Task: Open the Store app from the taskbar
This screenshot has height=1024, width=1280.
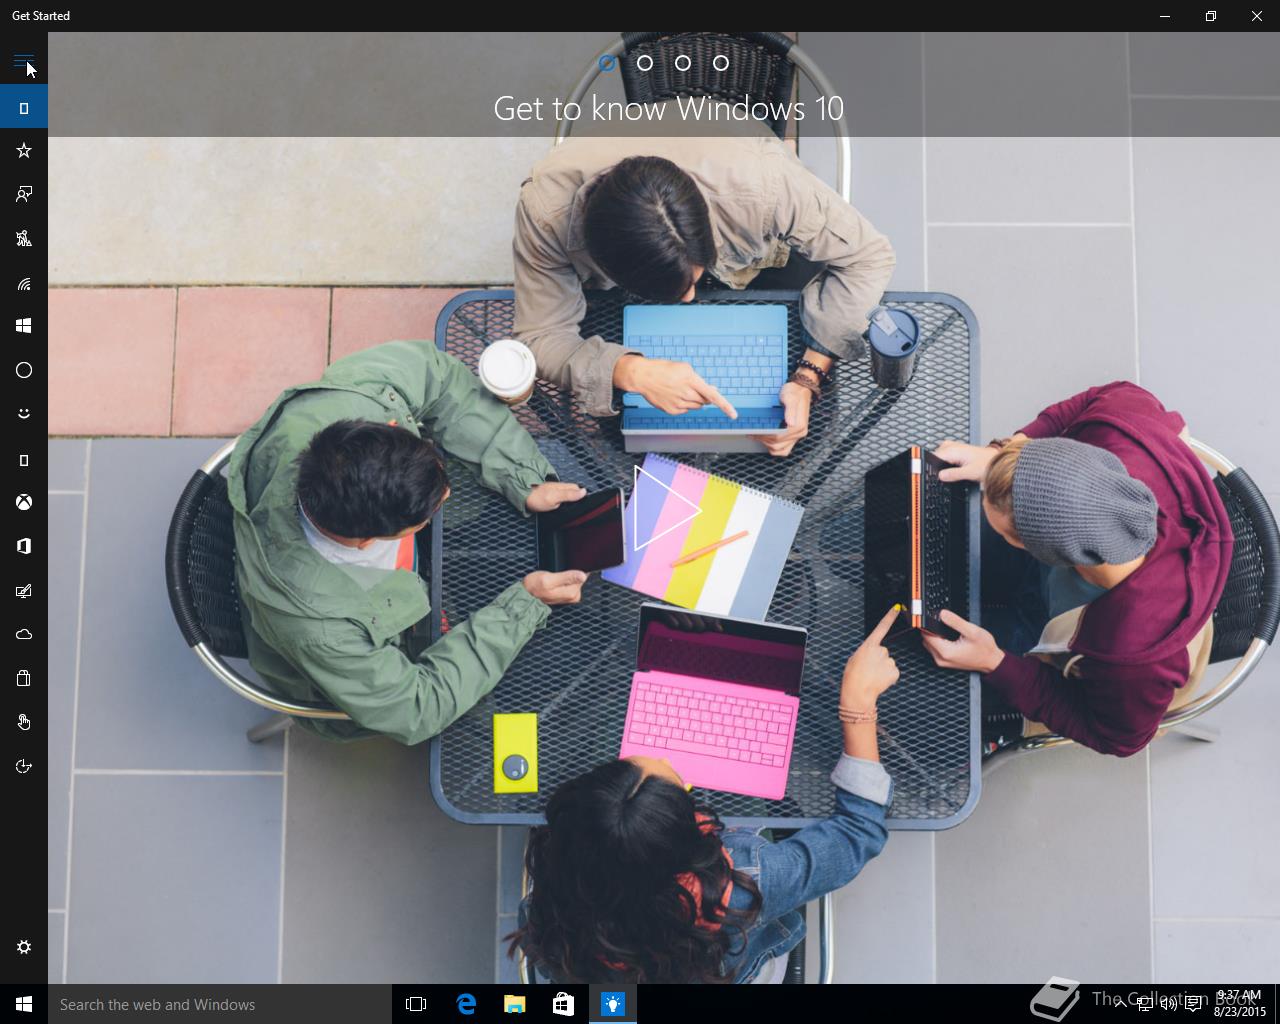Action: (x=564, y=1004)
